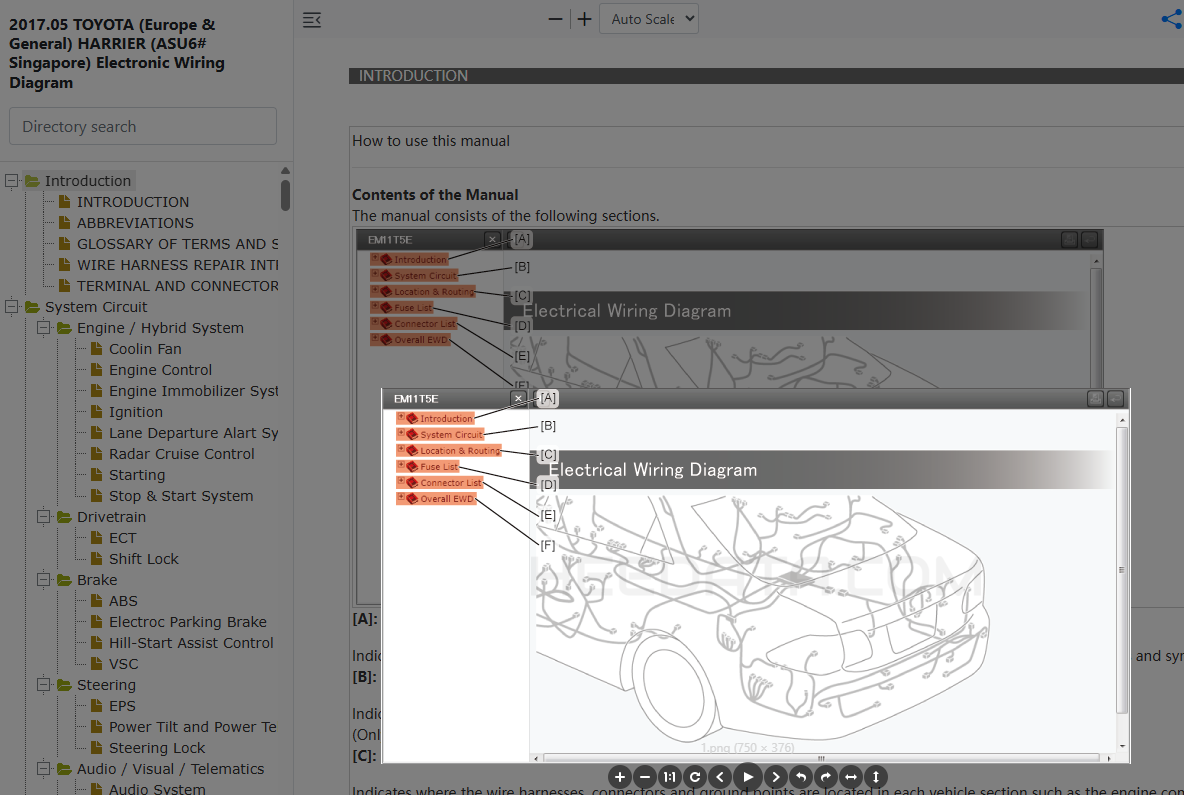Select EPS under Steering
1184x795 pixels.
tap(122, 706)
